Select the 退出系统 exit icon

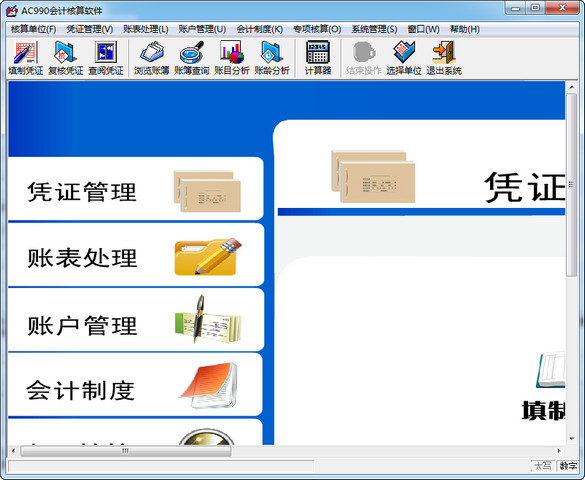[x=444, y=58]
